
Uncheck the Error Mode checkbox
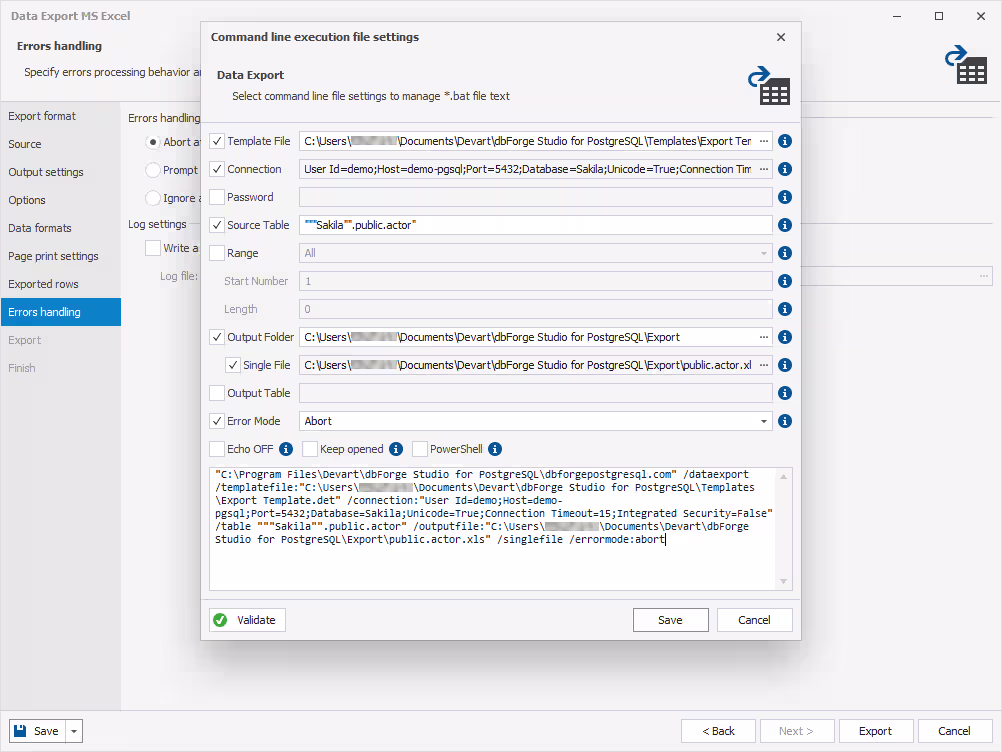pyautogui.click(x=217, y=421)
